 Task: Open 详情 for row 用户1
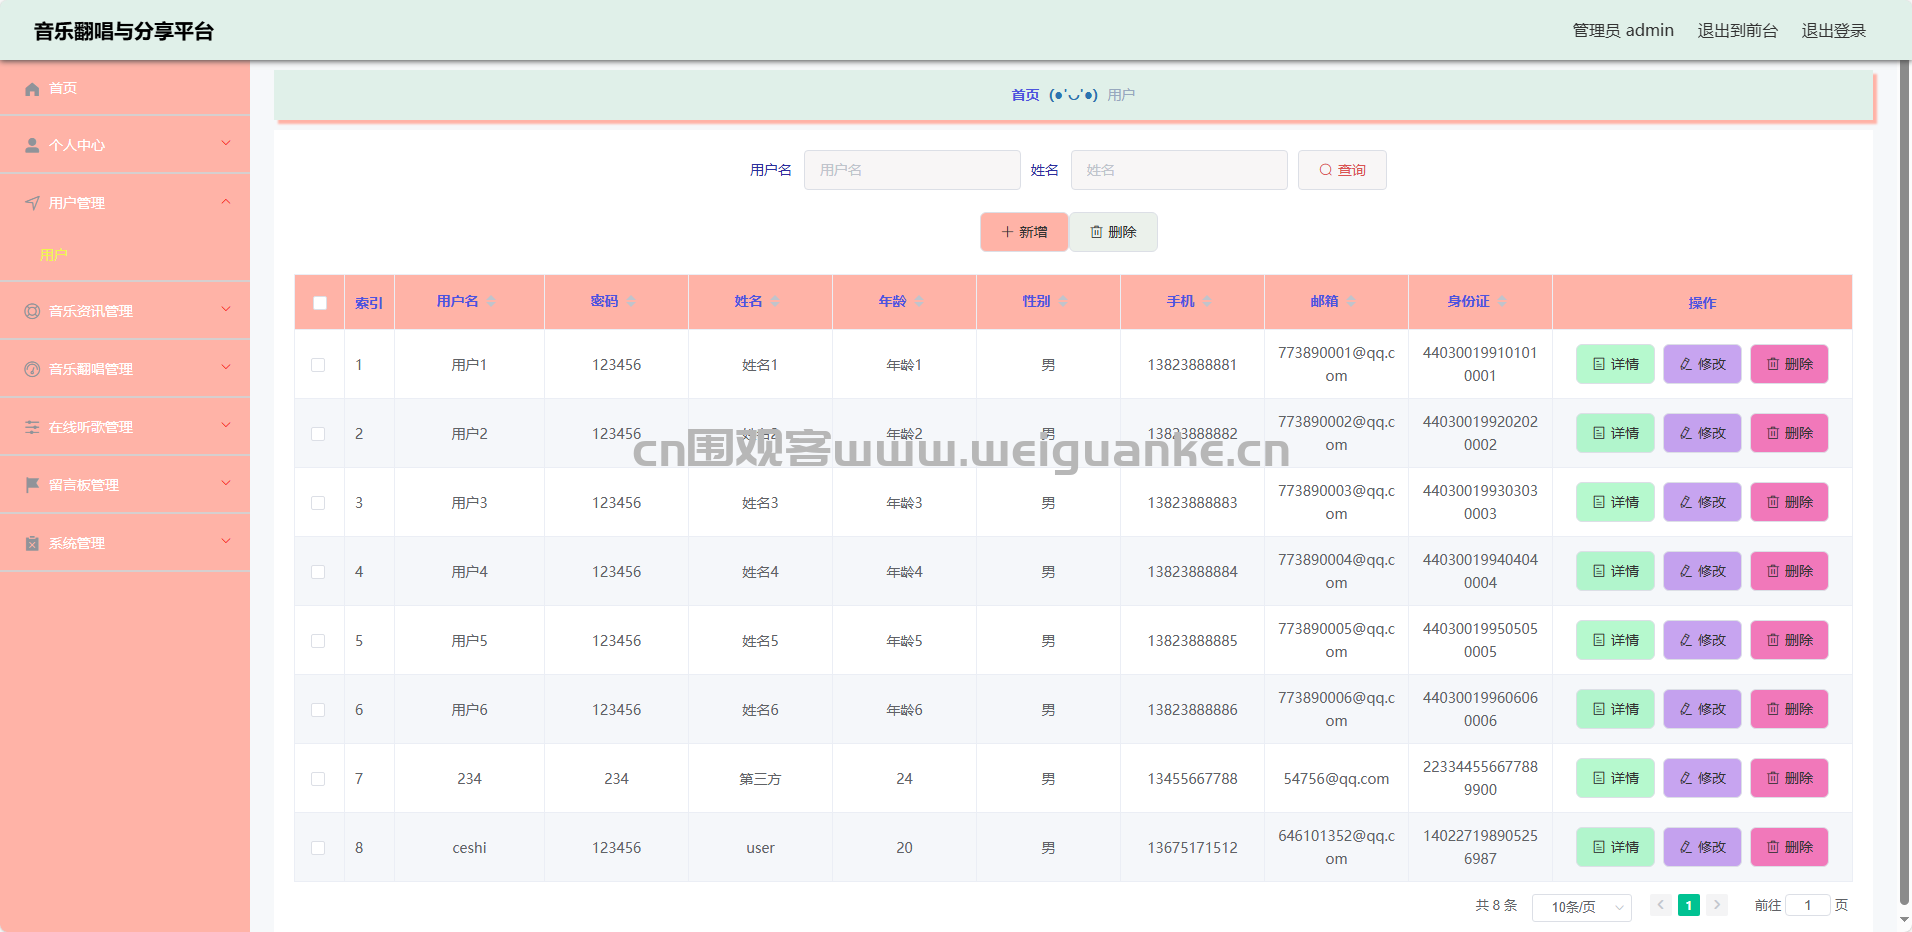[x=1616, y=364]
